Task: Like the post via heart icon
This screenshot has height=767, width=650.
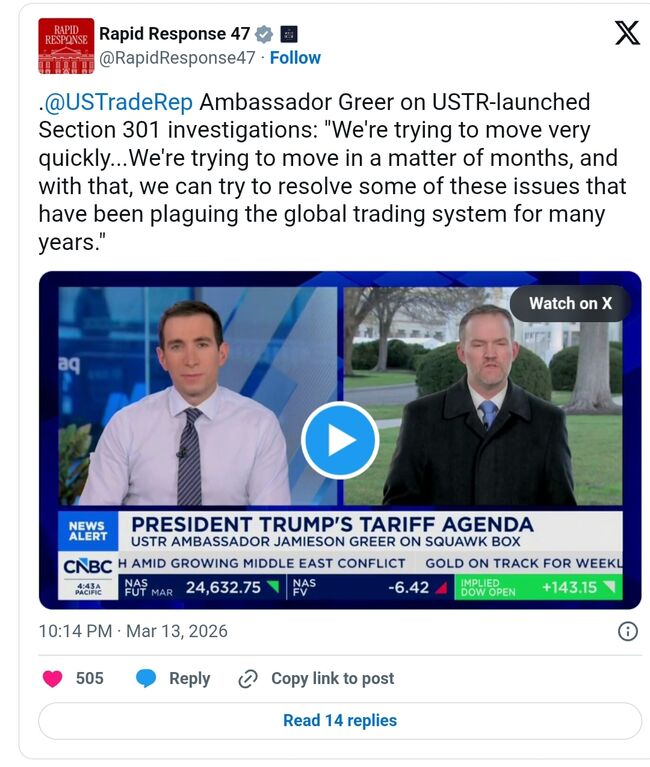Action: (53, 678)
